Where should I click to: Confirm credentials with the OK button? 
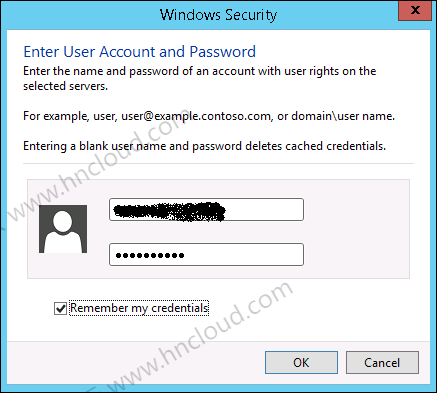(x=301, y=362)
